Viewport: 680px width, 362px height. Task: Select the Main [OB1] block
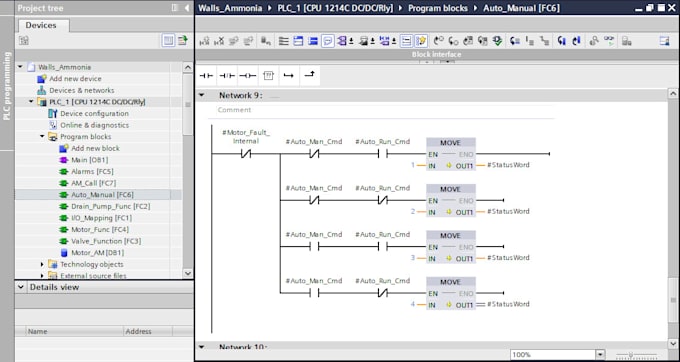pyautogui.click(x=89, y=160)
